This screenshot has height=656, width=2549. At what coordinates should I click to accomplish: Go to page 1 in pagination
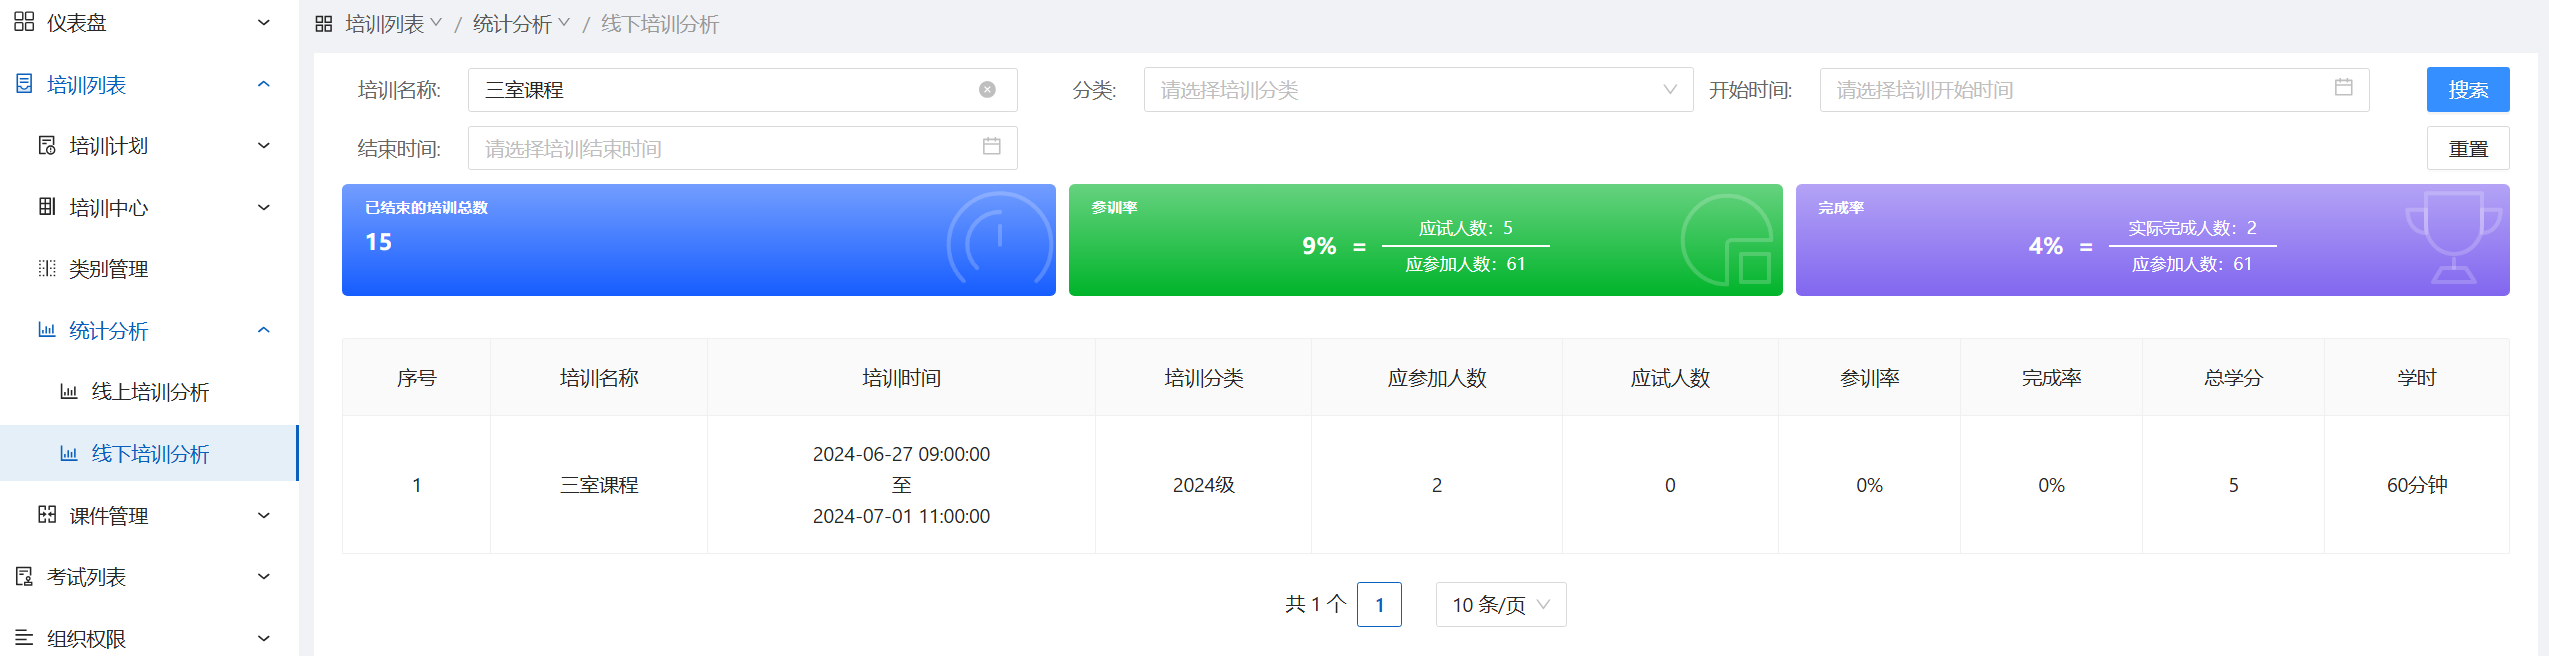click(x=1378, y=605)
